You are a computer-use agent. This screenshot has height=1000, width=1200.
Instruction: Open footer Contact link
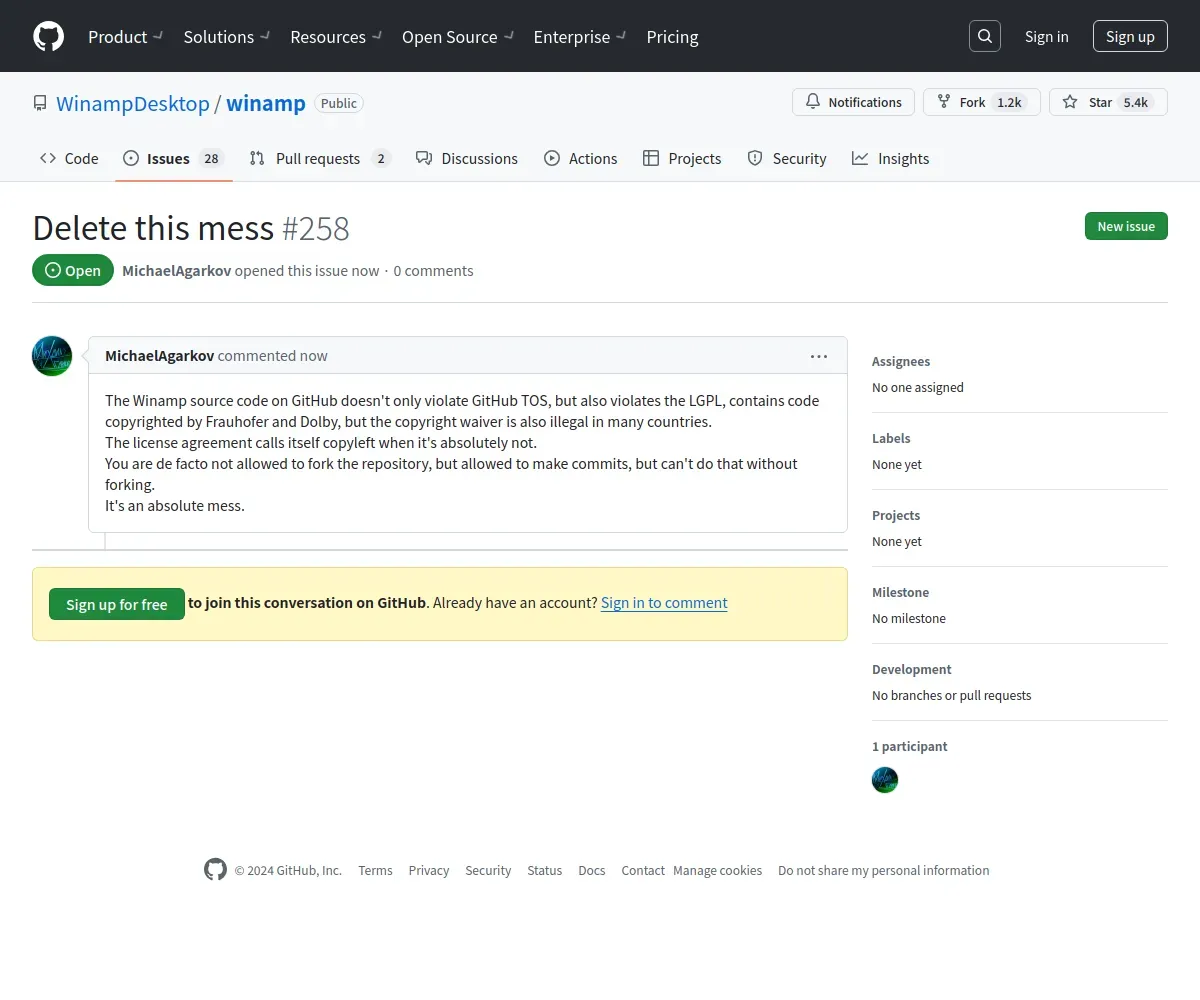(x=643, y=870)
